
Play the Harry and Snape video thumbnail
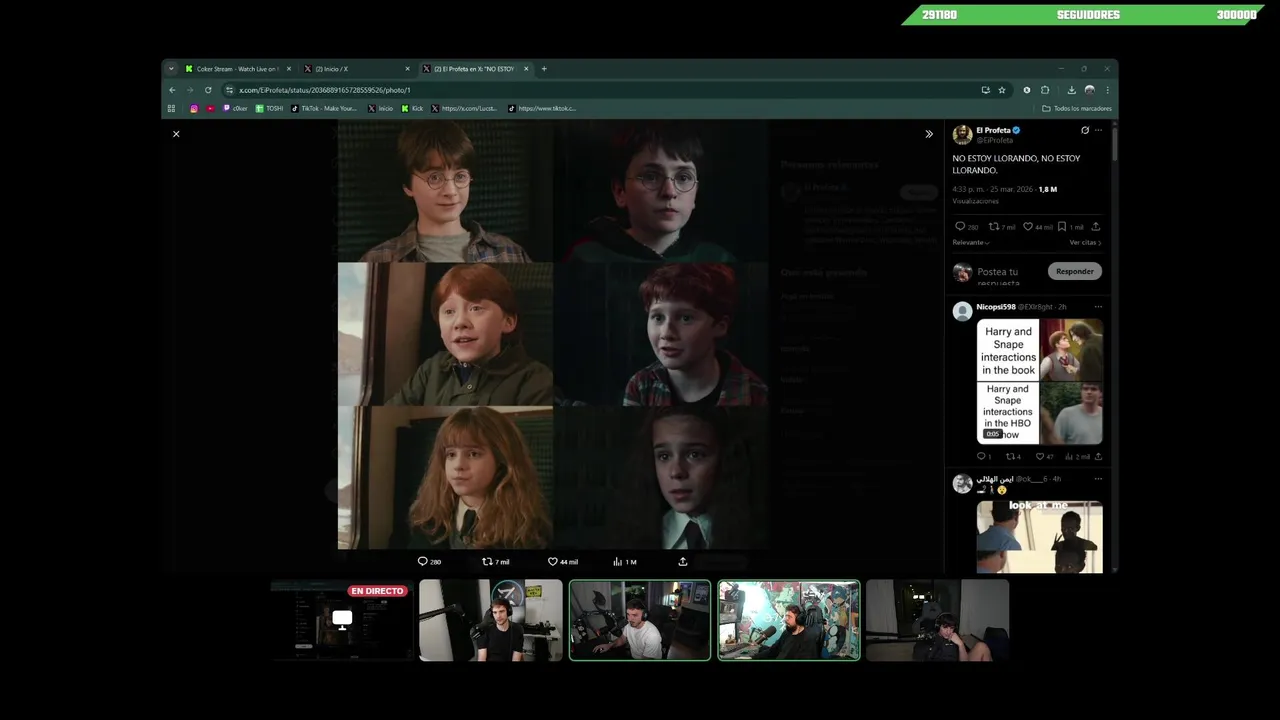click(x=1040, y=381)
